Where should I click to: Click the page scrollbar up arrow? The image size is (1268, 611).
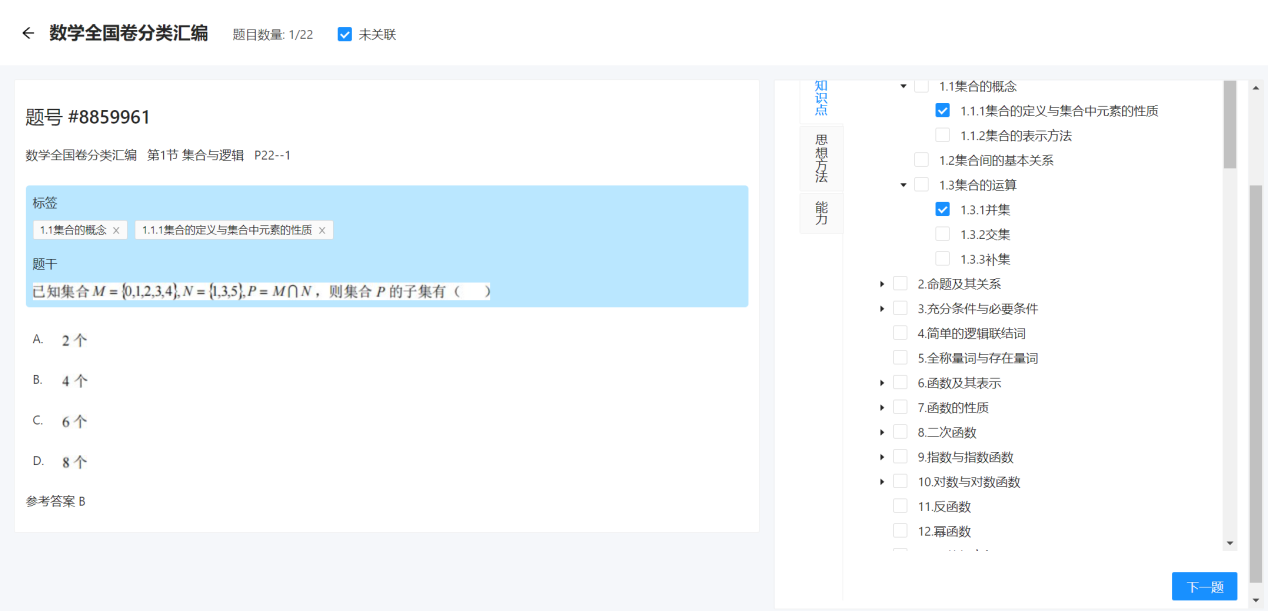[1256, 88]
